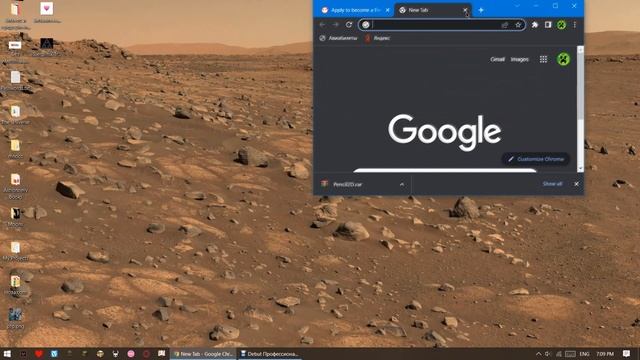Open the Chrome extensions puzzle icon
This screenshot has height=360, width=640.
[535, 25]
